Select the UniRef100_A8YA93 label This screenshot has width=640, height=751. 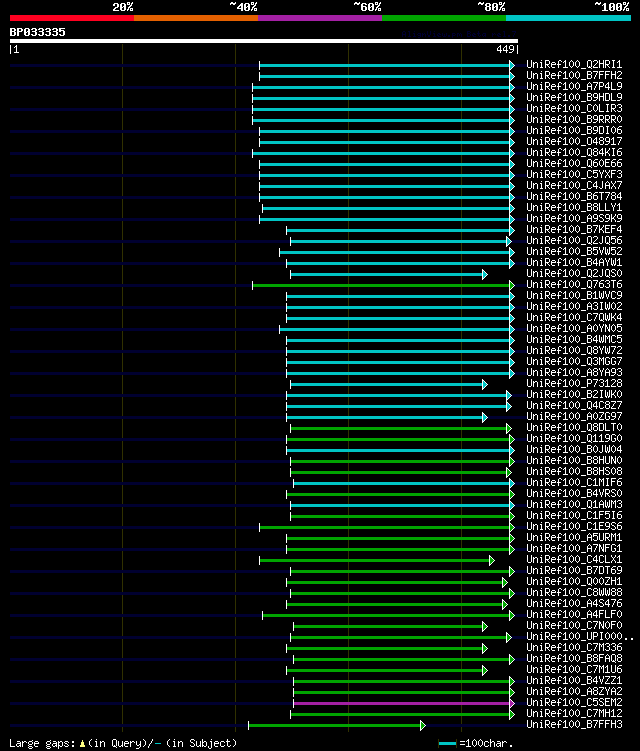(574, 373)
